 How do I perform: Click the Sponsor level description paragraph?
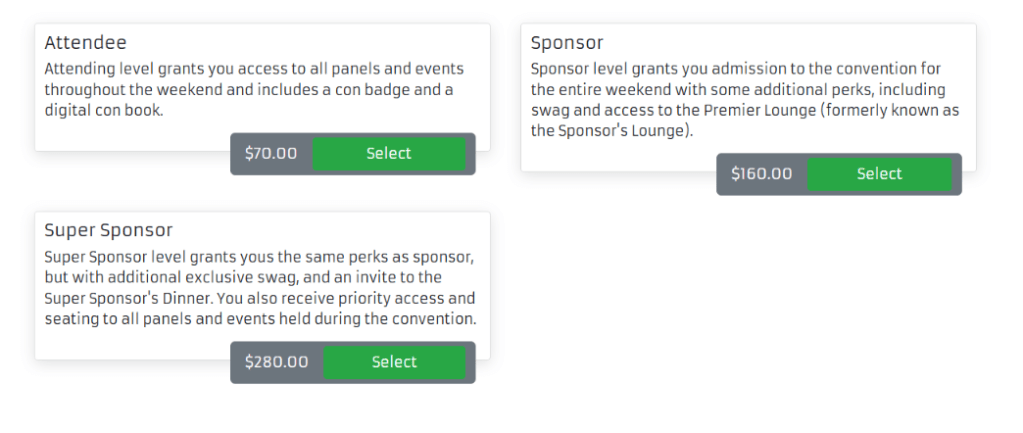[x=745, y=100]
